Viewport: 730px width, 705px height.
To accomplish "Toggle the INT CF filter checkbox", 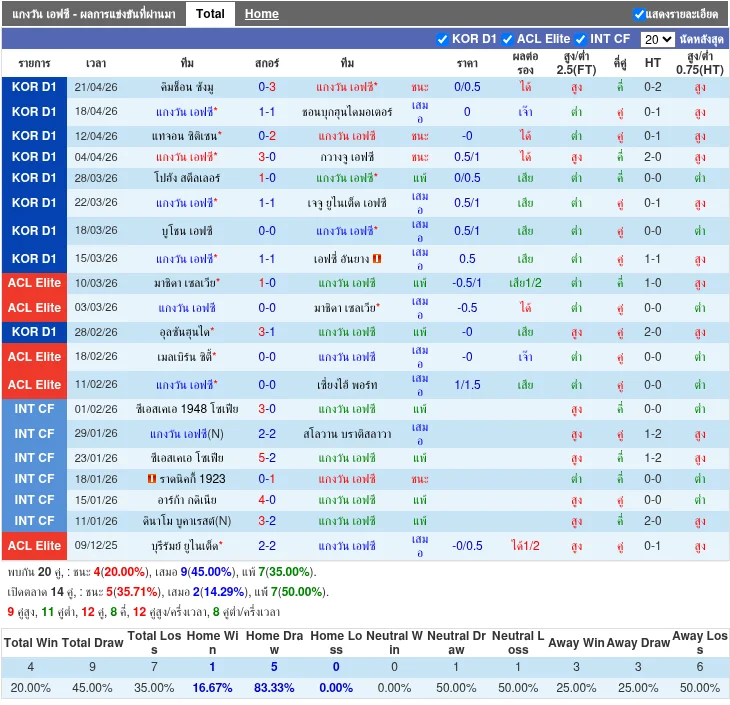I will [581, 39].
